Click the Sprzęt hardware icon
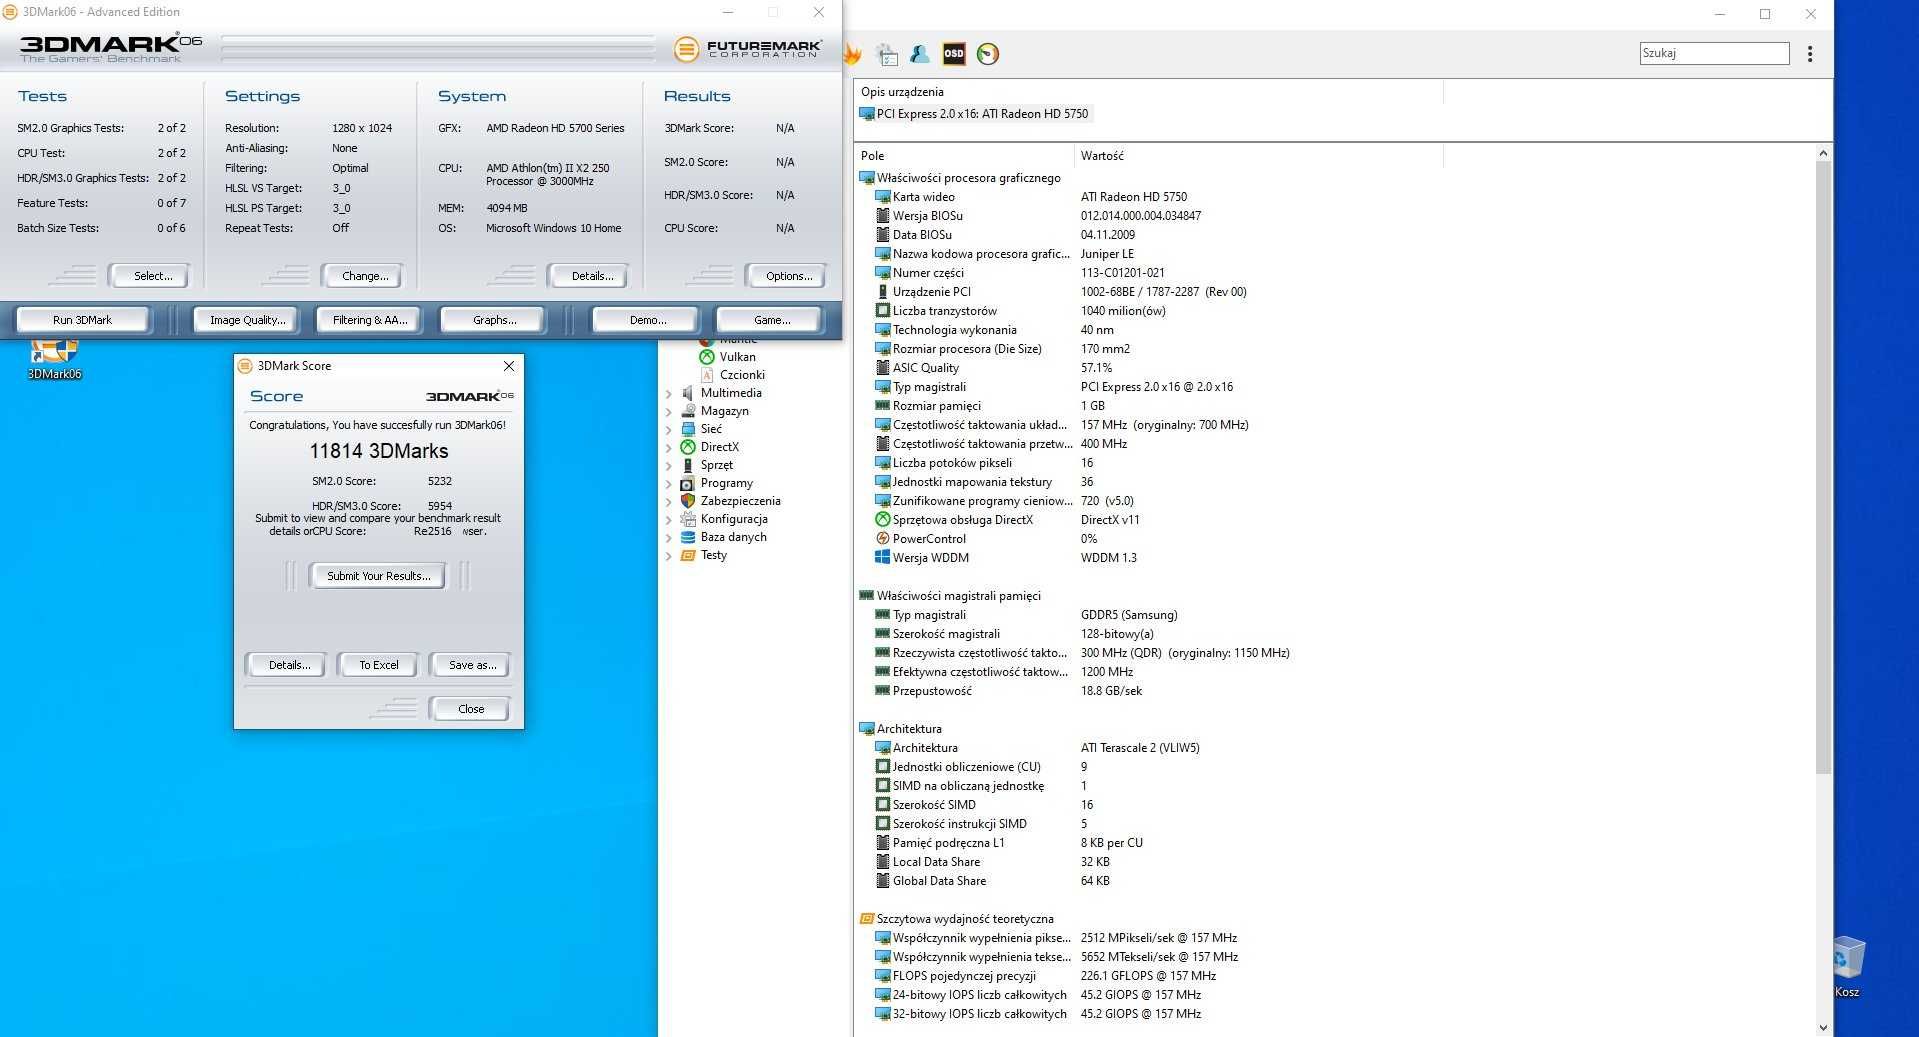The image size is (1919, 1037). coord(688,465)
